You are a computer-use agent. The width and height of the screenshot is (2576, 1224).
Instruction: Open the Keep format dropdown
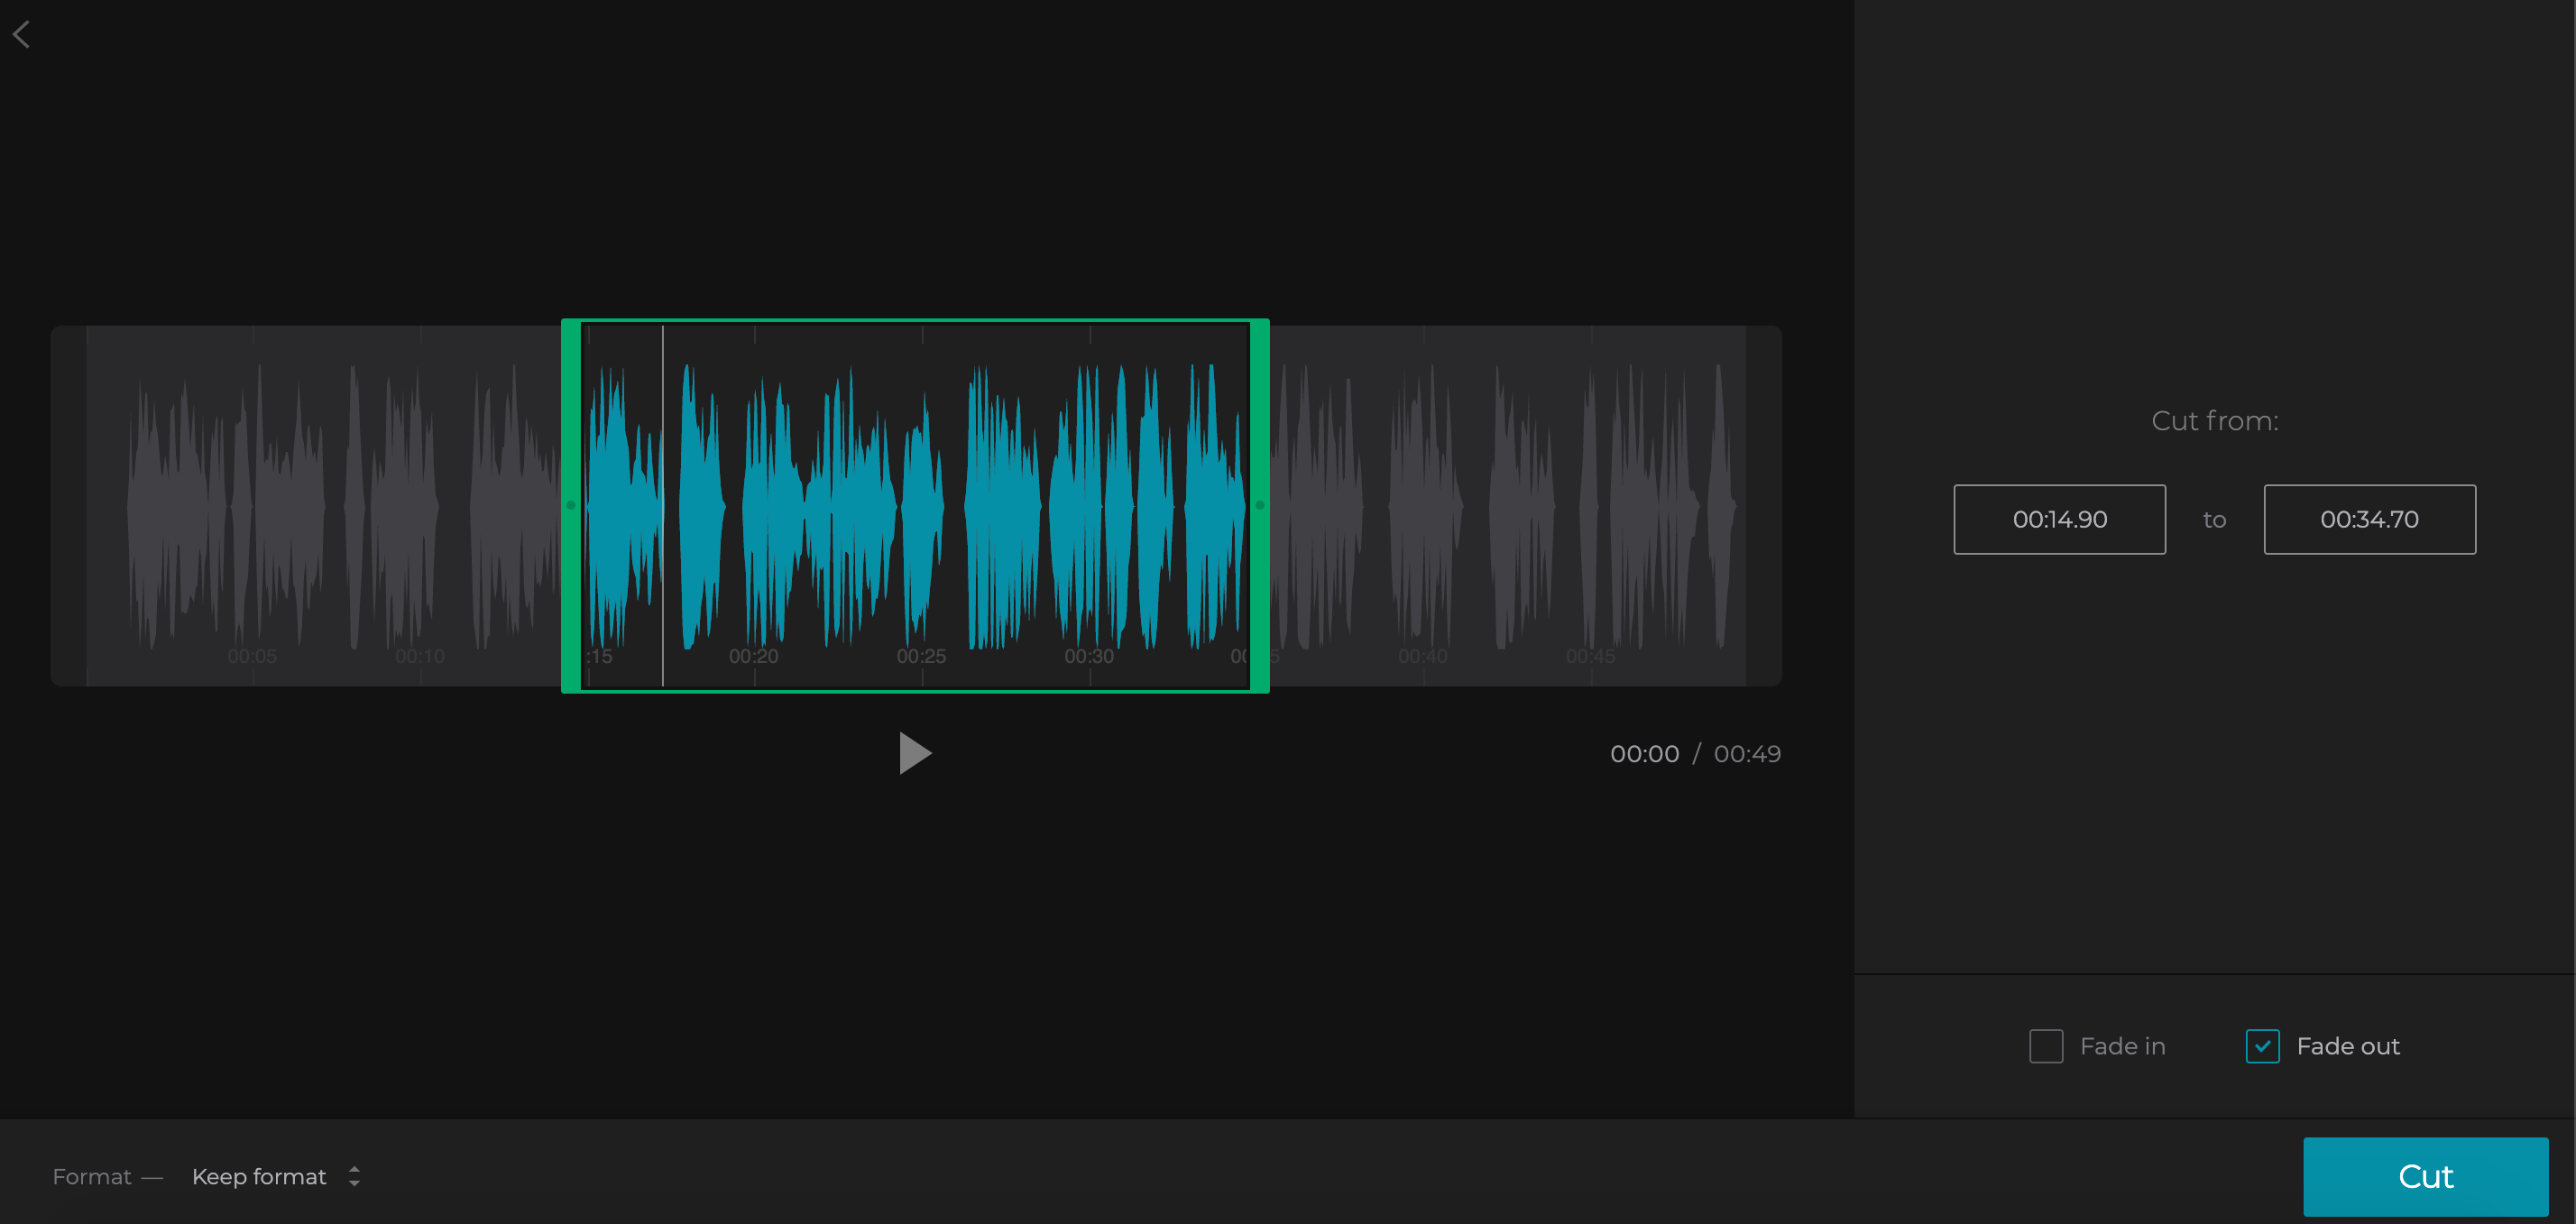259,1177
